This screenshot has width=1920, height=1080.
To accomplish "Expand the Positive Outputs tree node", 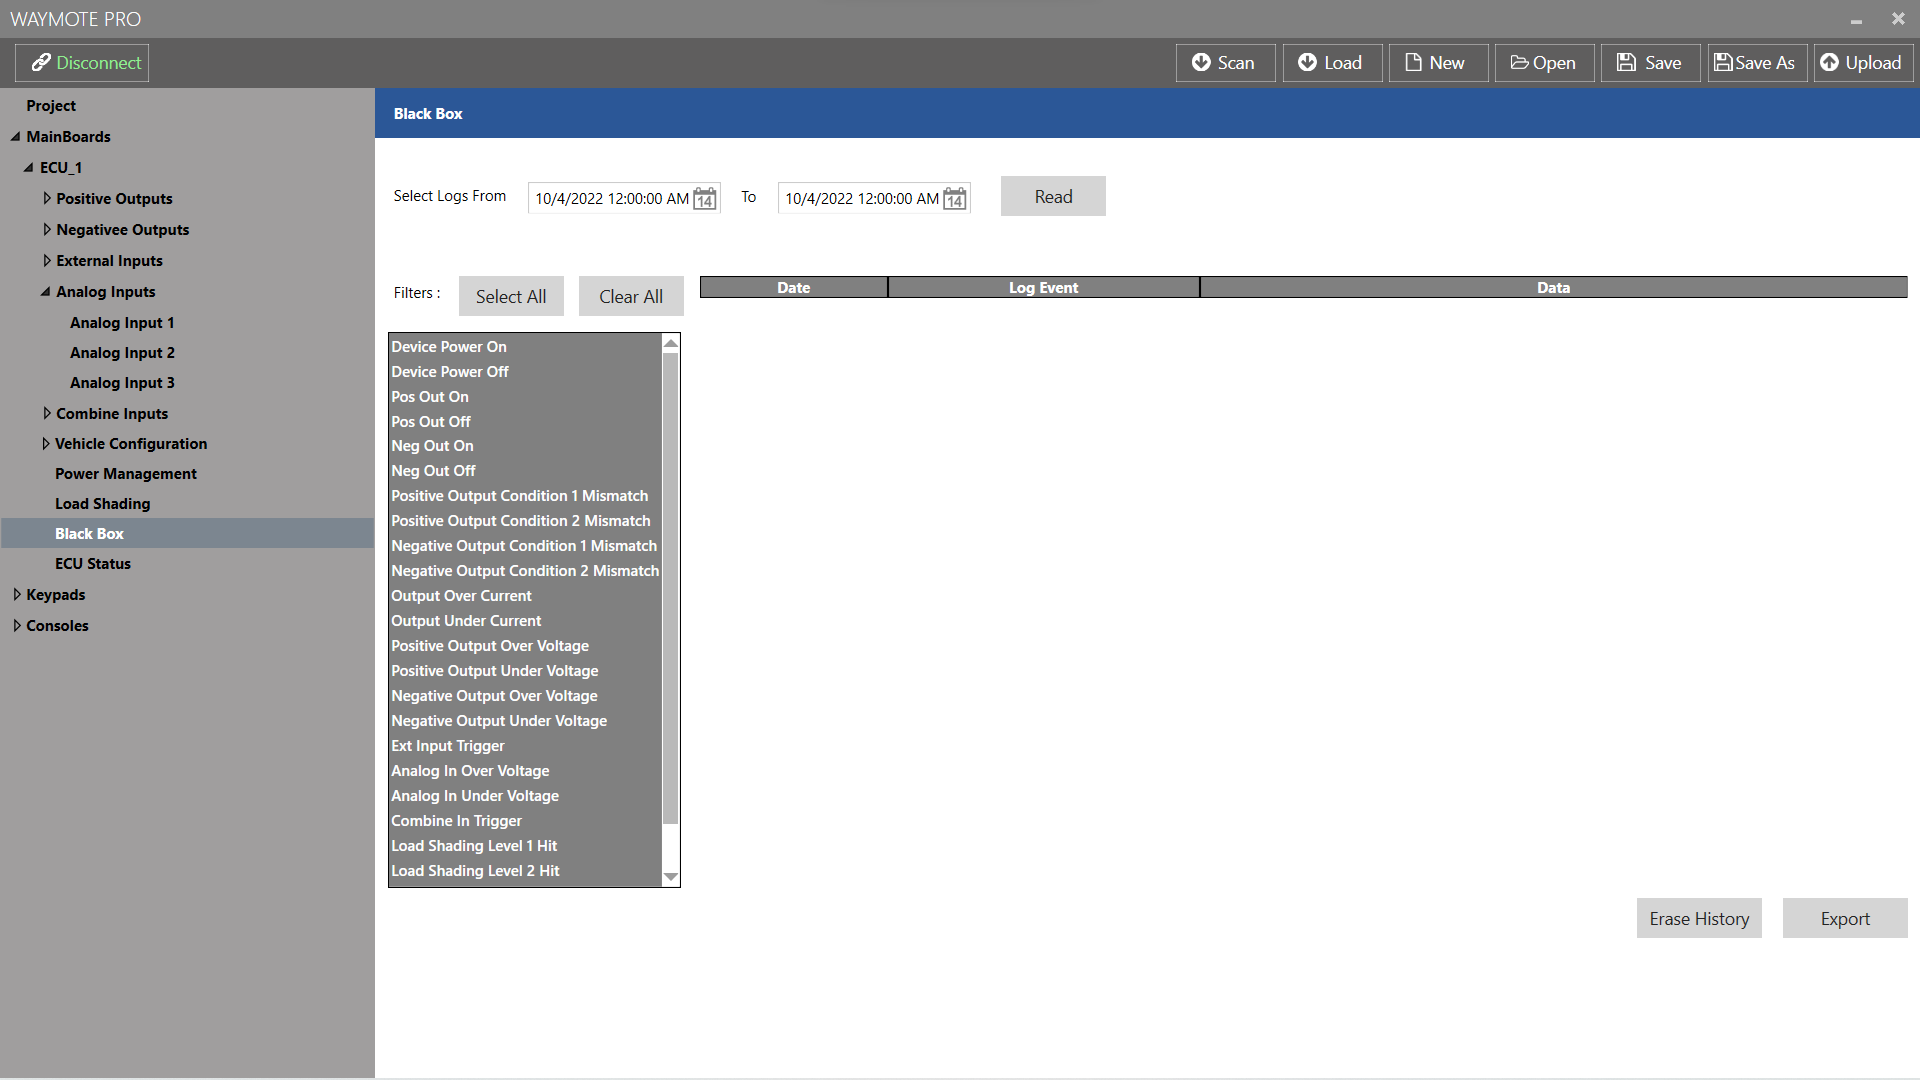I will point(47,199).
